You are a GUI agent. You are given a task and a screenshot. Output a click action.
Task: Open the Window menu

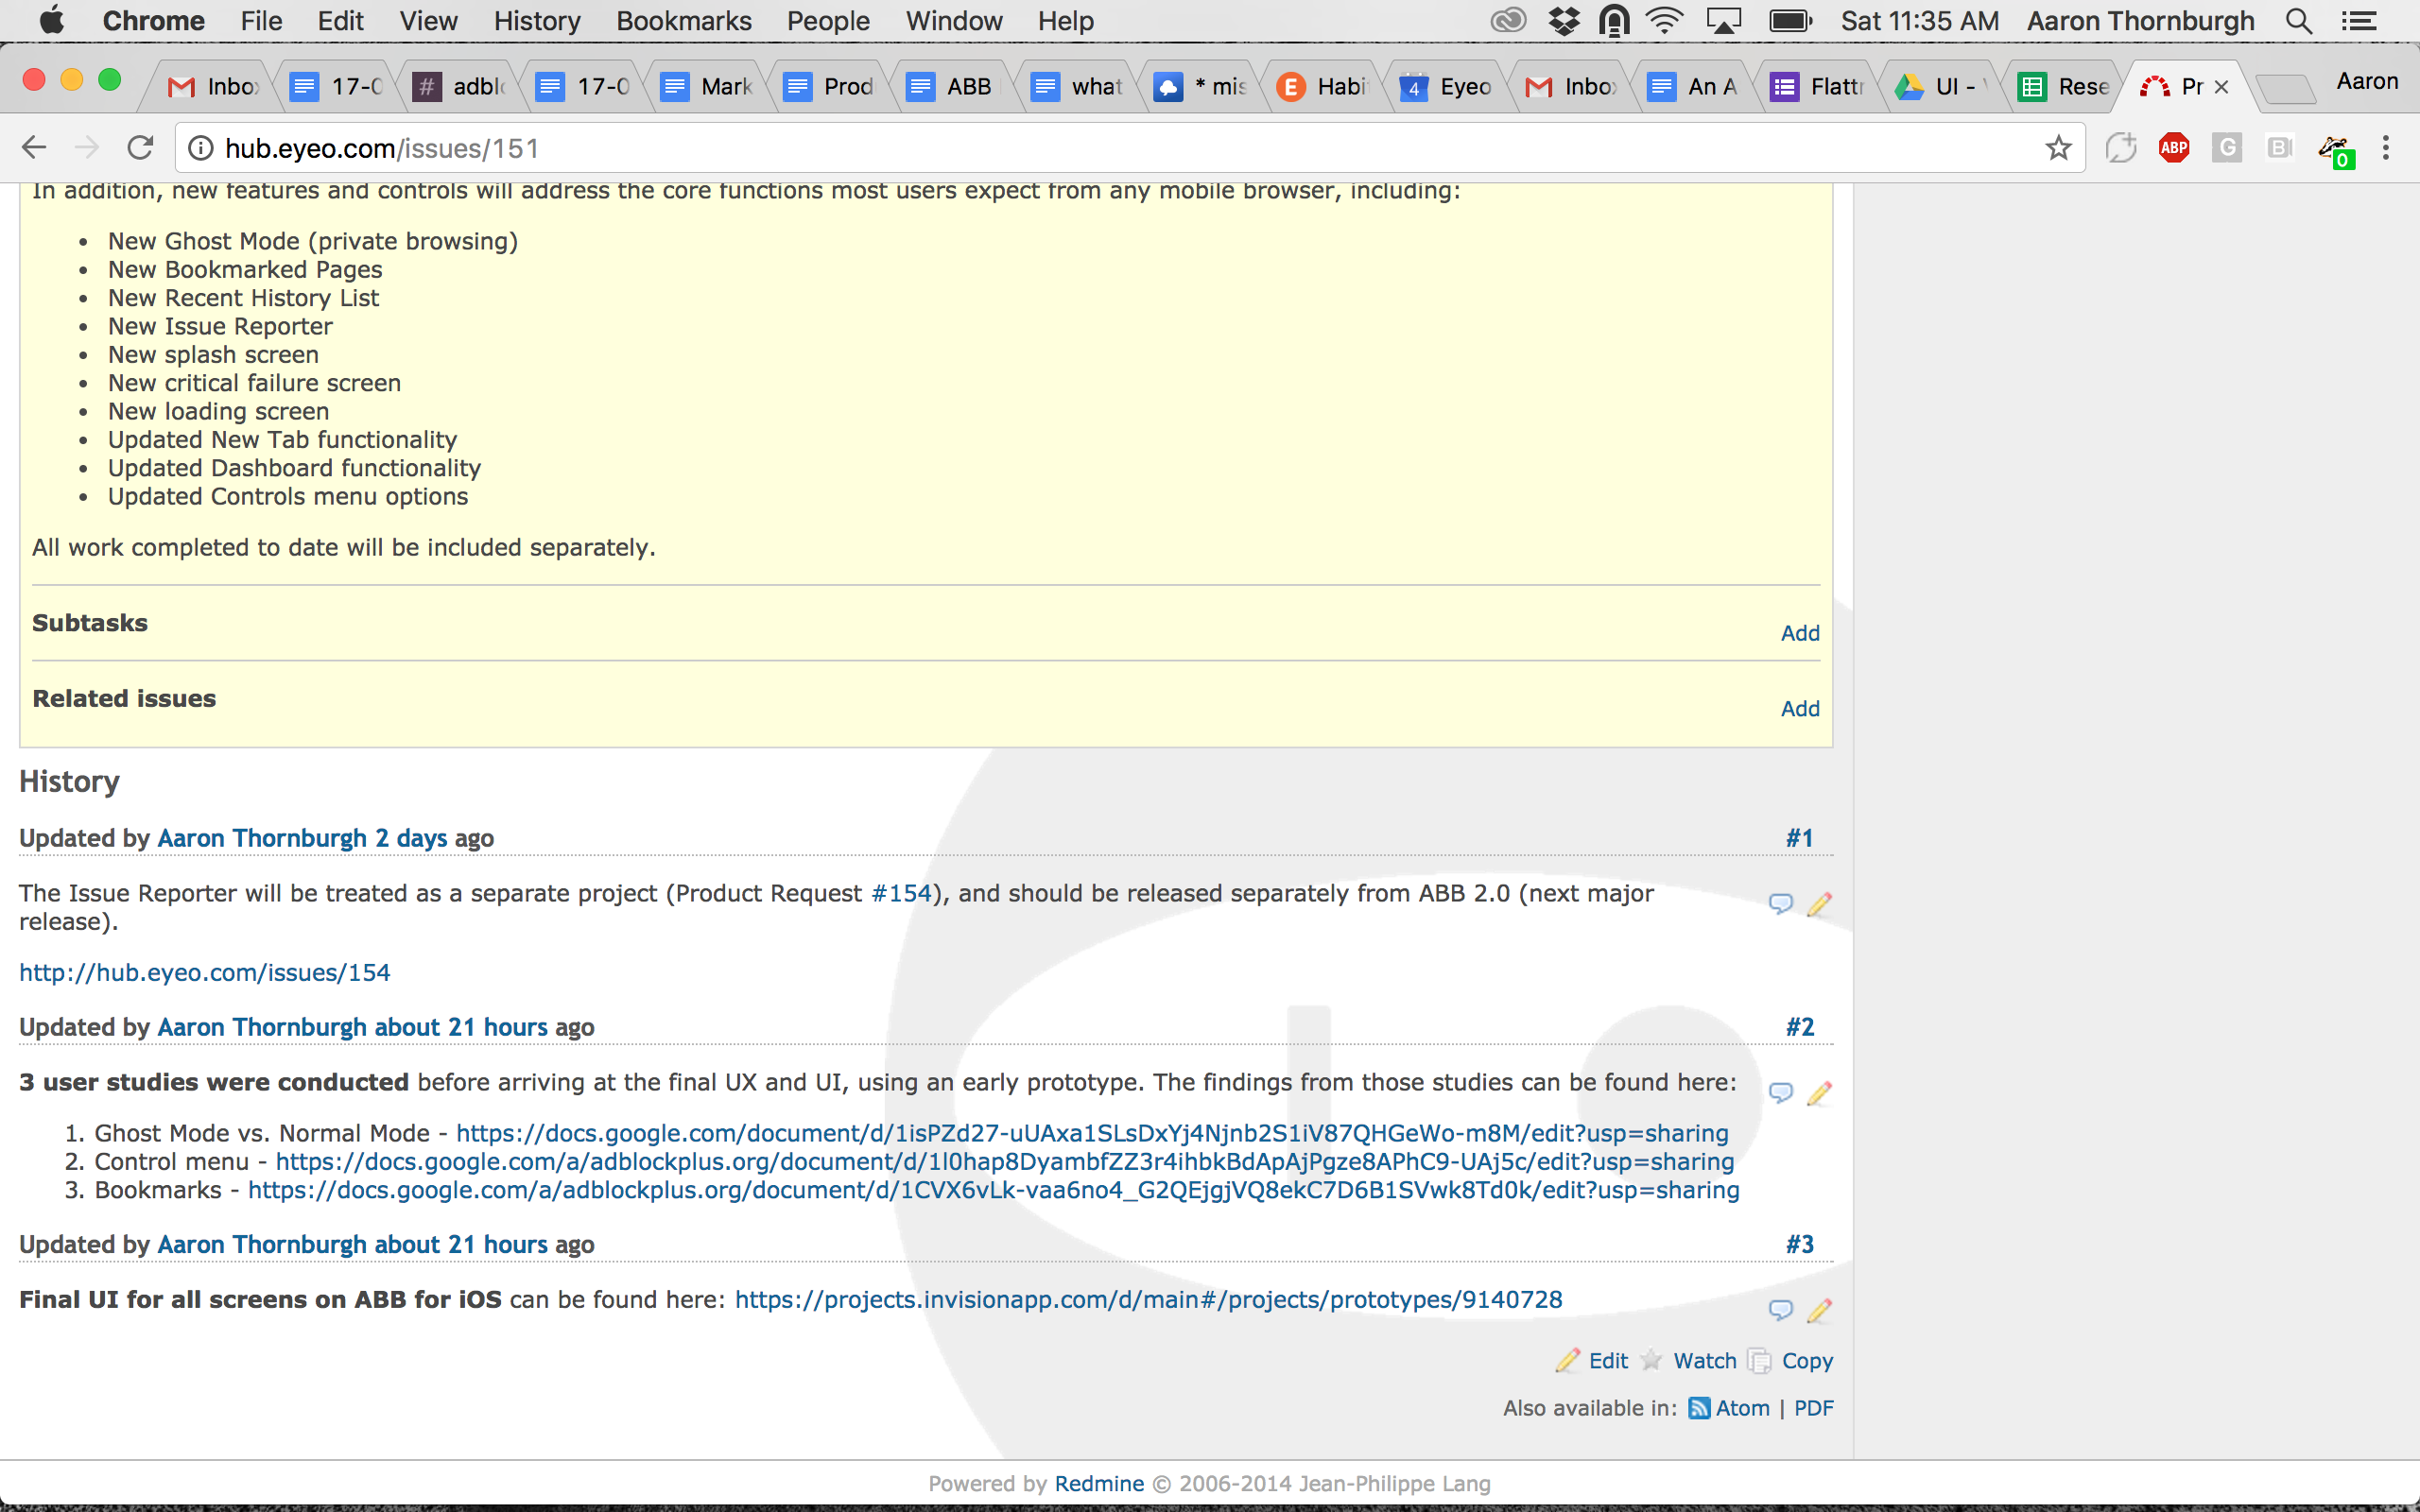953,21
